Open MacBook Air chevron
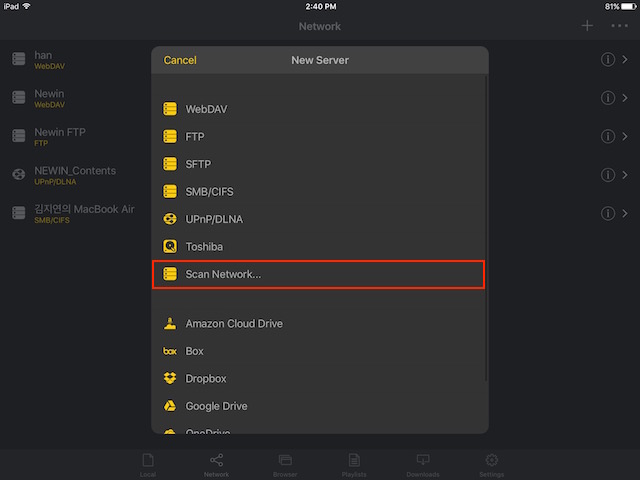This screenshot has width=640, height=480. (x=625, y=213)
